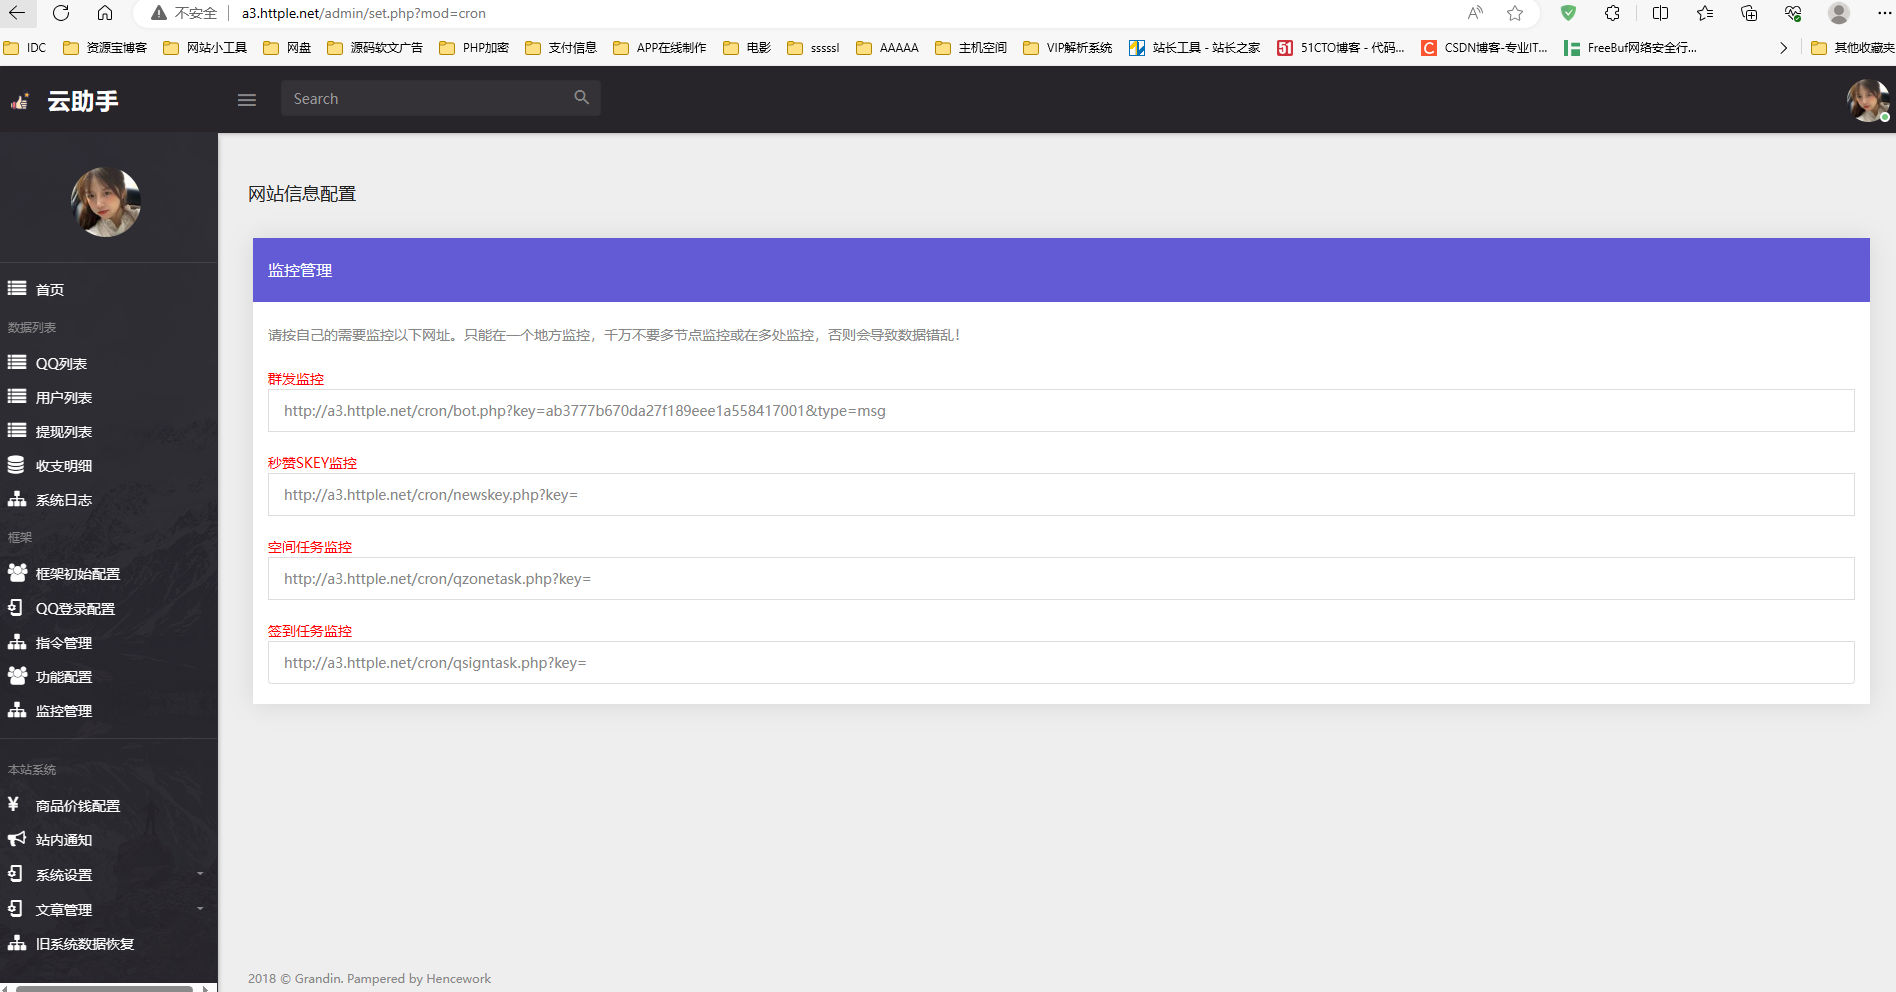Image resolution: width=1896 pixels, height=992 pixels.
Task: Open VIP解析系统 bookmark folder
Action: (x=1067, y=47)
